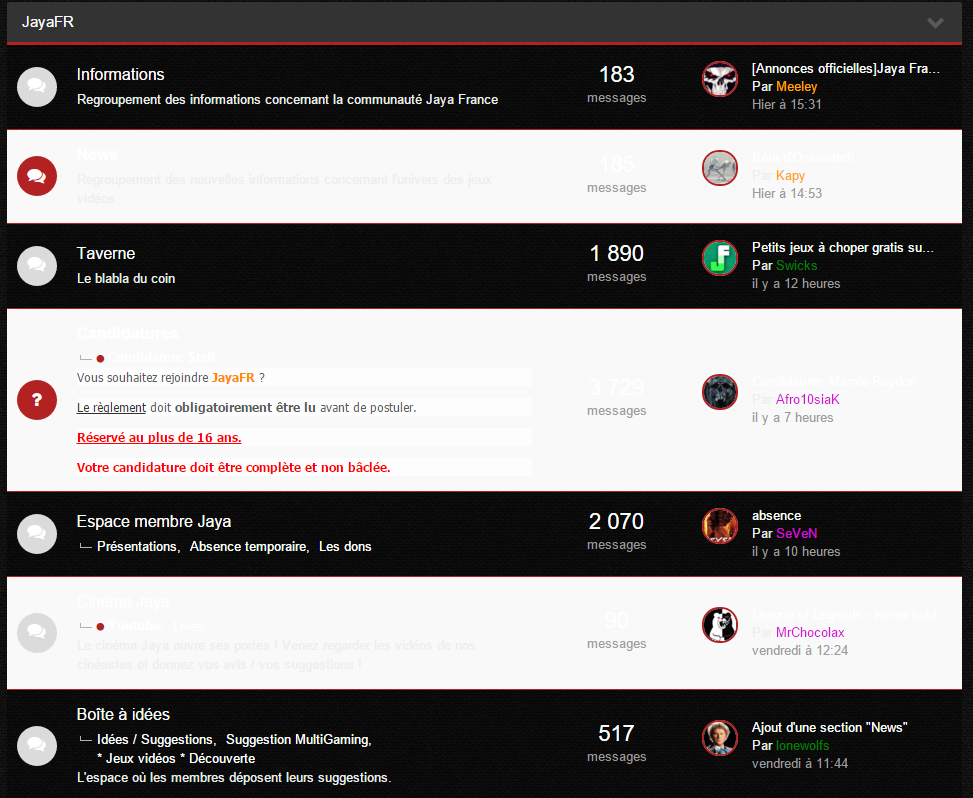Screen dimensions: 973x798
Task: Click the Boîte à idées bubble icon
Action: click(x=37, y=746)
